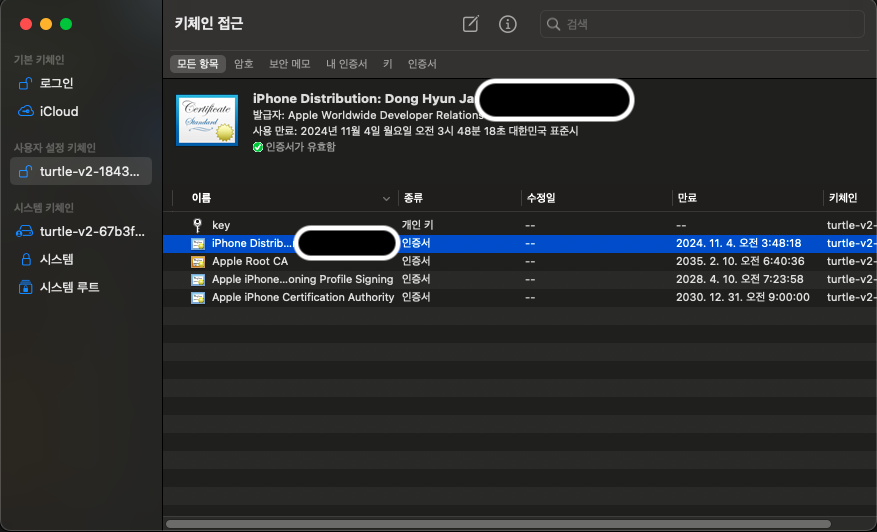The width and height of the screenshot is (877, 532).
Task: Click the folder lock icon beside 시스템 루트
Action: 25,287
